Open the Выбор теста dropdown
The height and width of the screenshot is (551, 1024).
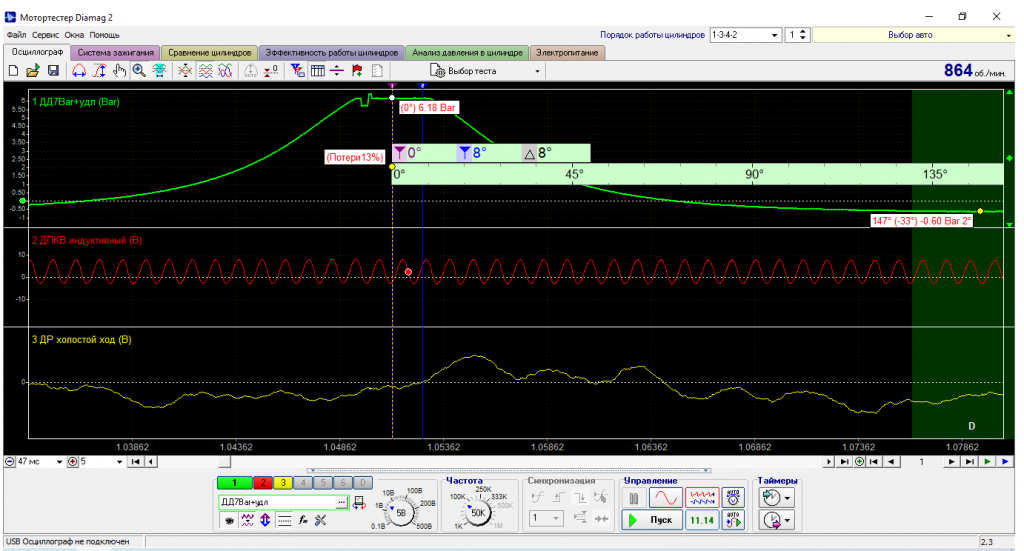(537, 71)
